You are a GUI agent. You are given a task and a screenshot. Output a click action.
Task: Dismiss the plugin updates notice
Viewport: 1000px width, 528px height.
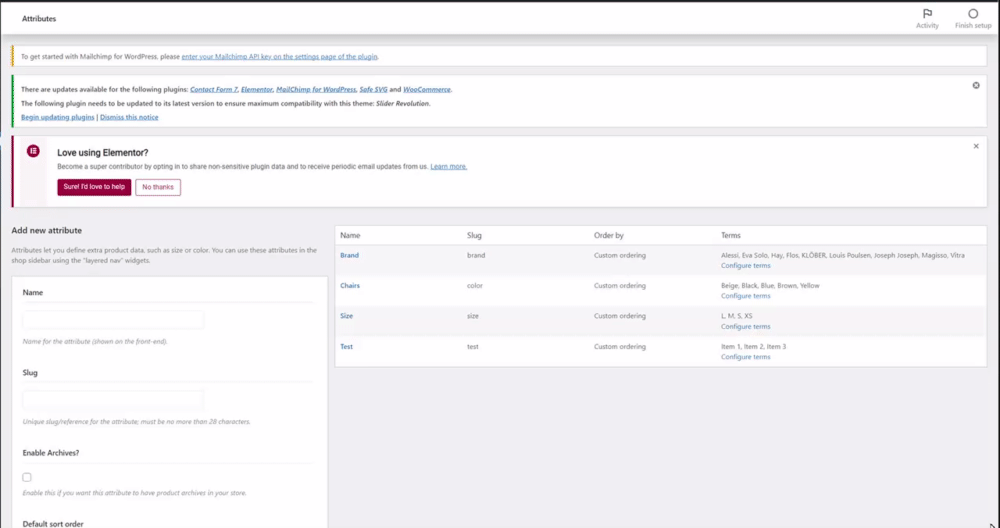[976, 85]
